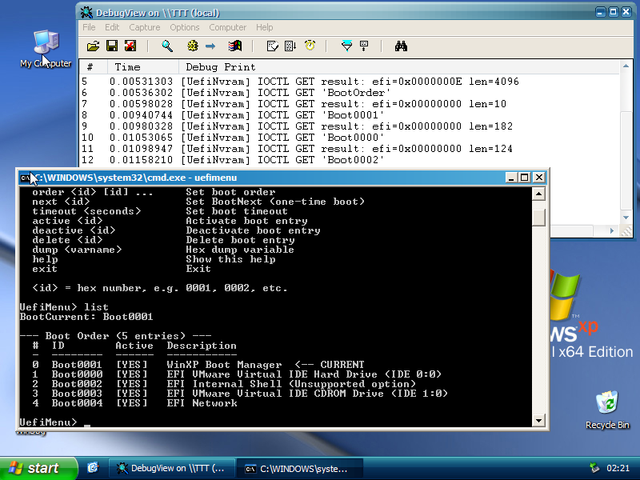
Task: Open the Help menu in DebugView
Action: coord(264,27)
